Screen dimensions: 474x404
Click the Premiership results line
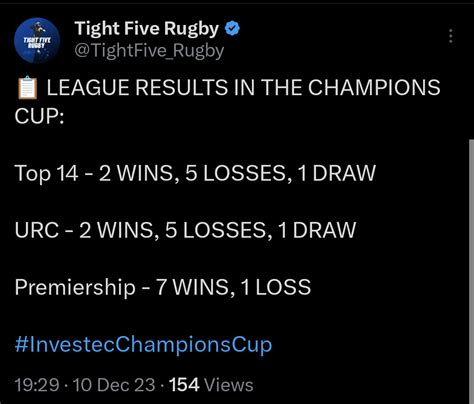(x=163, y=287)
